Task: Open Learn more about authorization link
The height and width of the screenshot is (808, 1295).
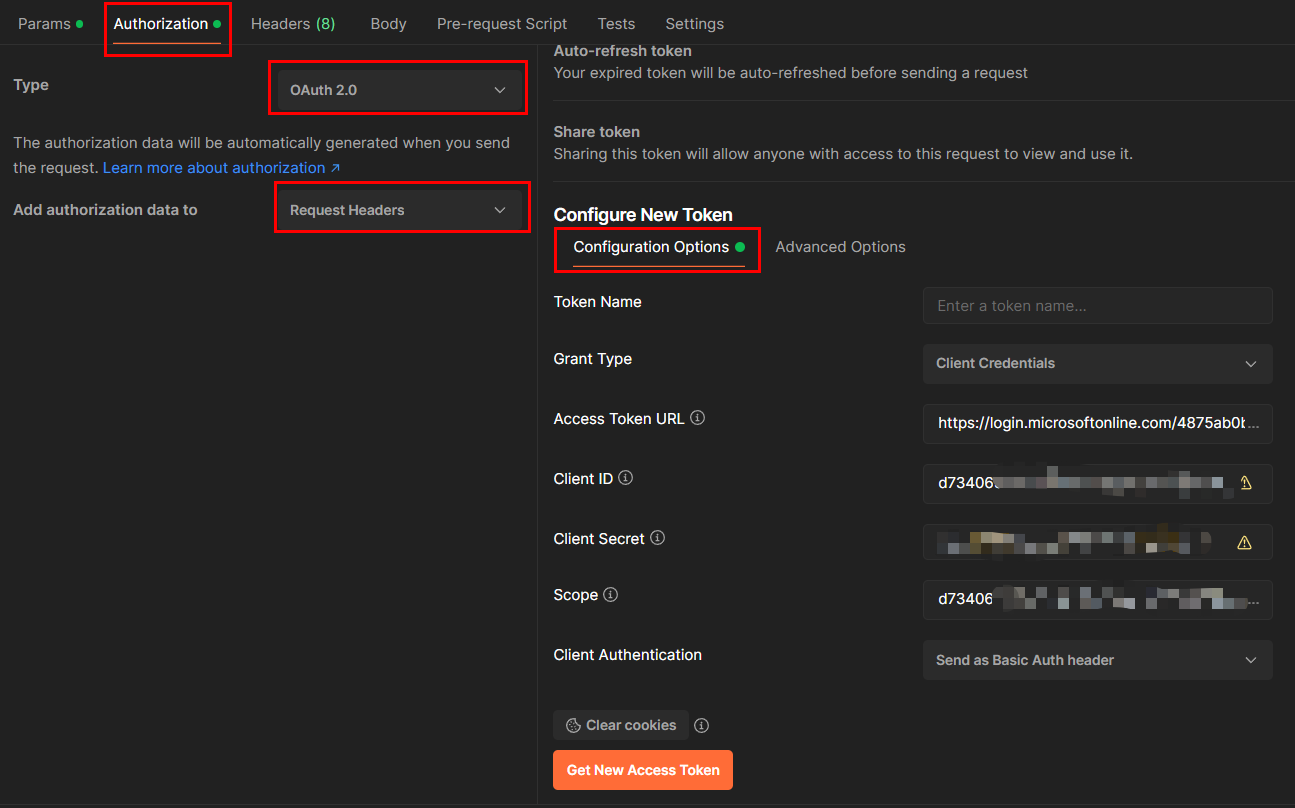Action: 222,168
